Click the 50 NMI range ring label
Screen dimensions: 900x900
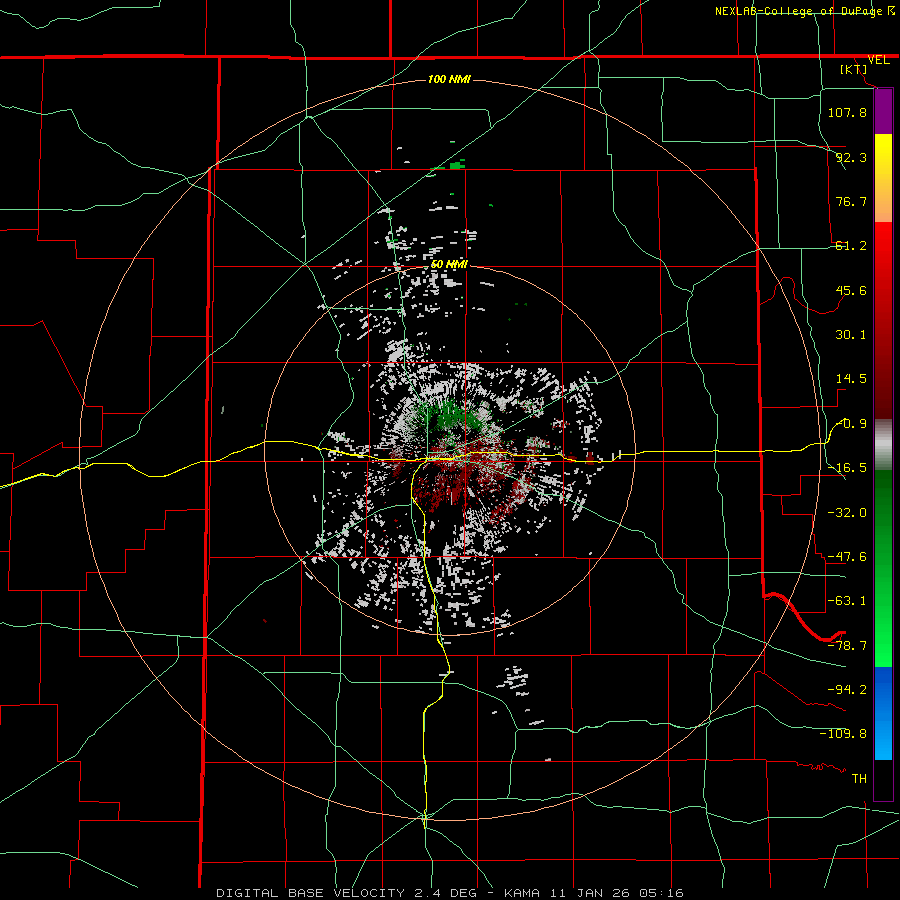point(449,264)
